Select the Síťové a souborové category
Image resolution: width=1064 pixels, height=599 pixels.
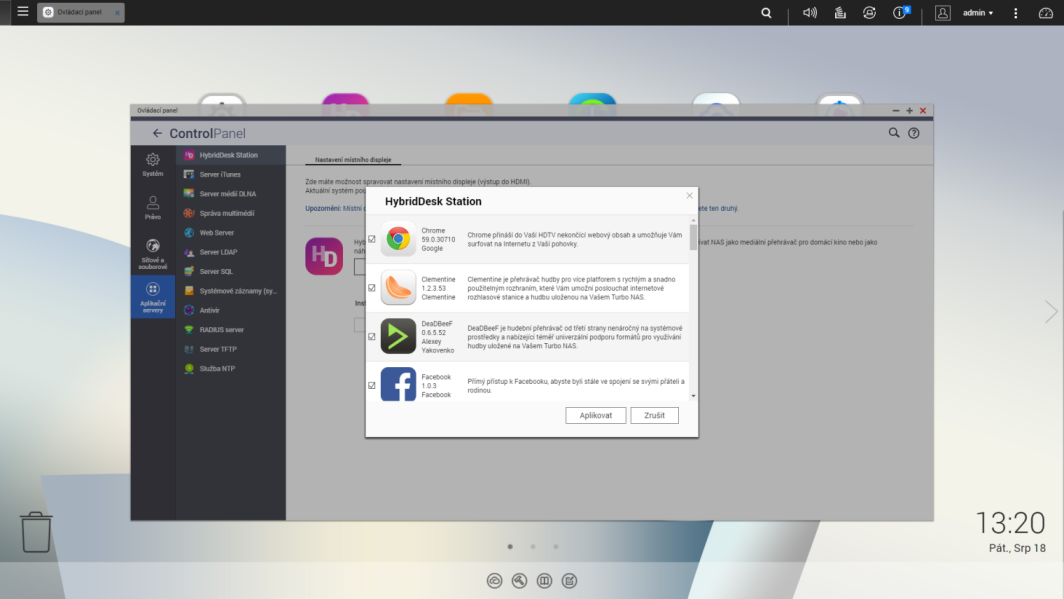(153, 254)
